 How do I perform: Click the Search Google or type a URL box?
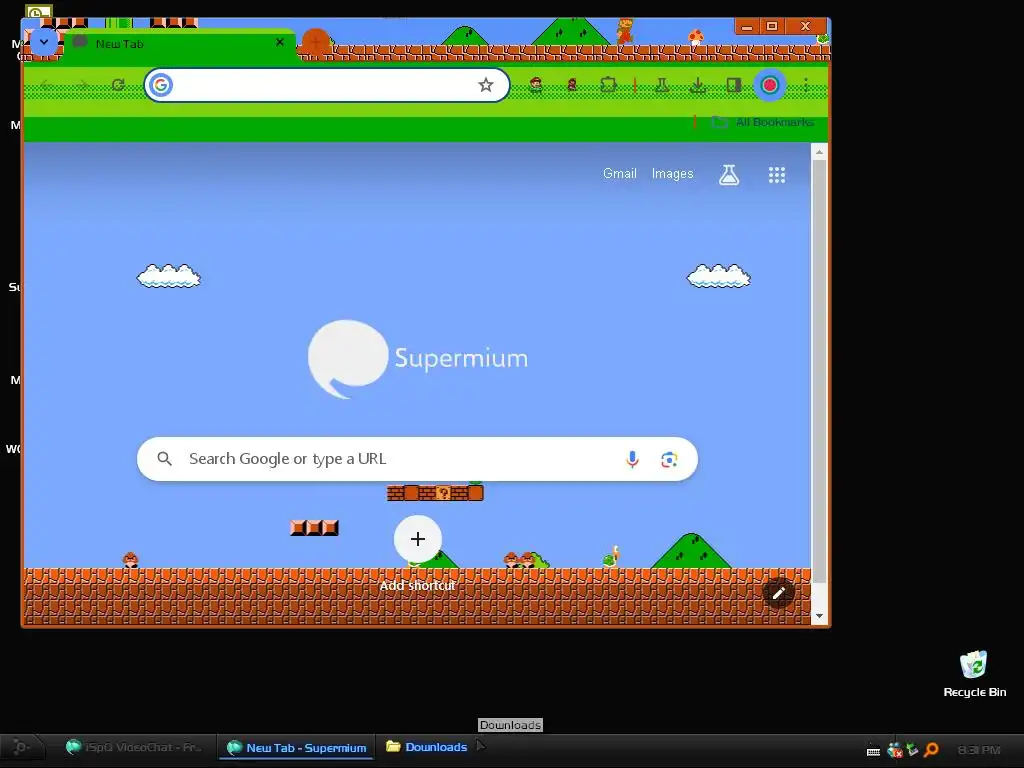point(417,459)
